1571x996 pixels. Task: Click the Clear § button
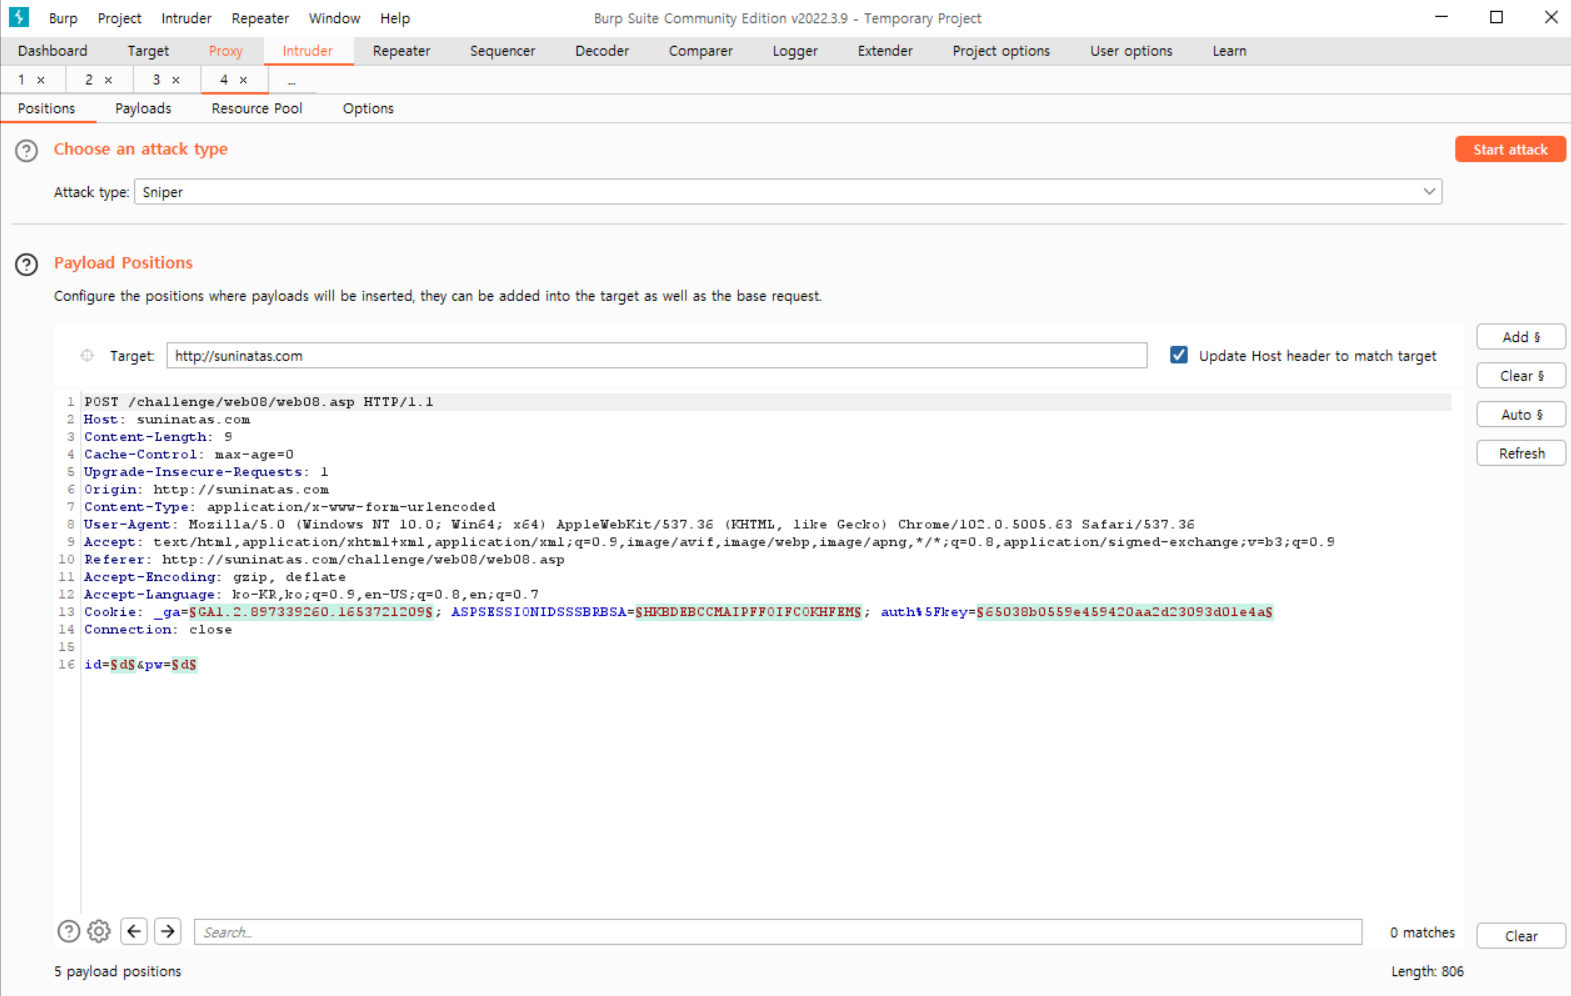(x=1521, y=376)
